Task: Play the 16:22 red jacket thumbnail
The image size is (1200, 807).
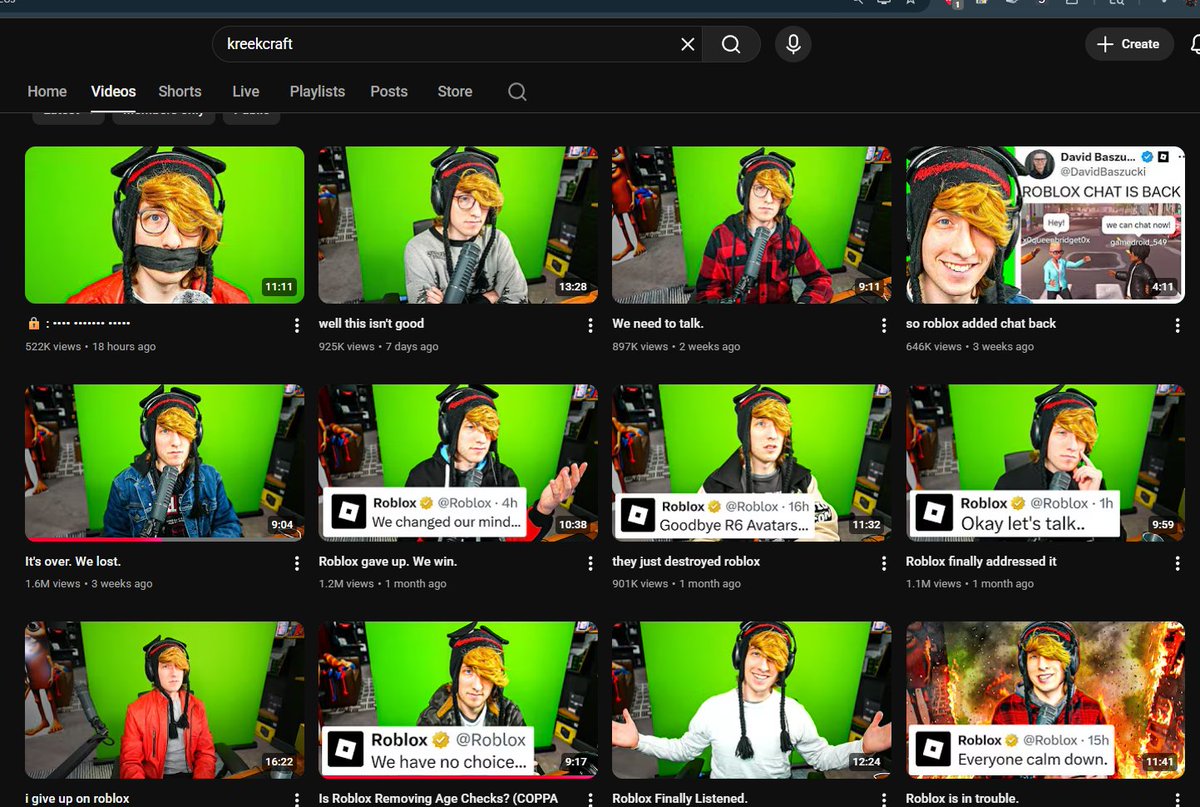Action: 164,700
